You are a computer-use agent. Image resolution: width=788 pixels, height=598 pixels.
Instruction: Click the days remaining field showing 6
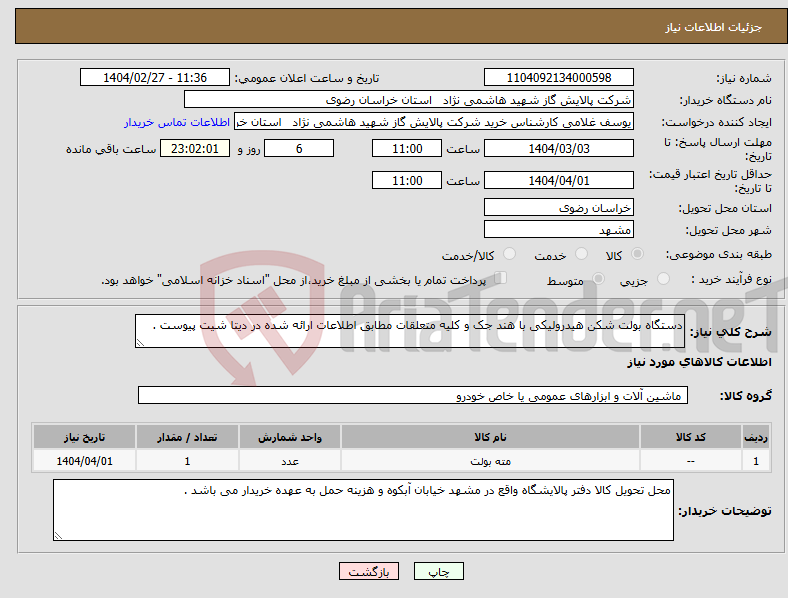coord(299,149)
